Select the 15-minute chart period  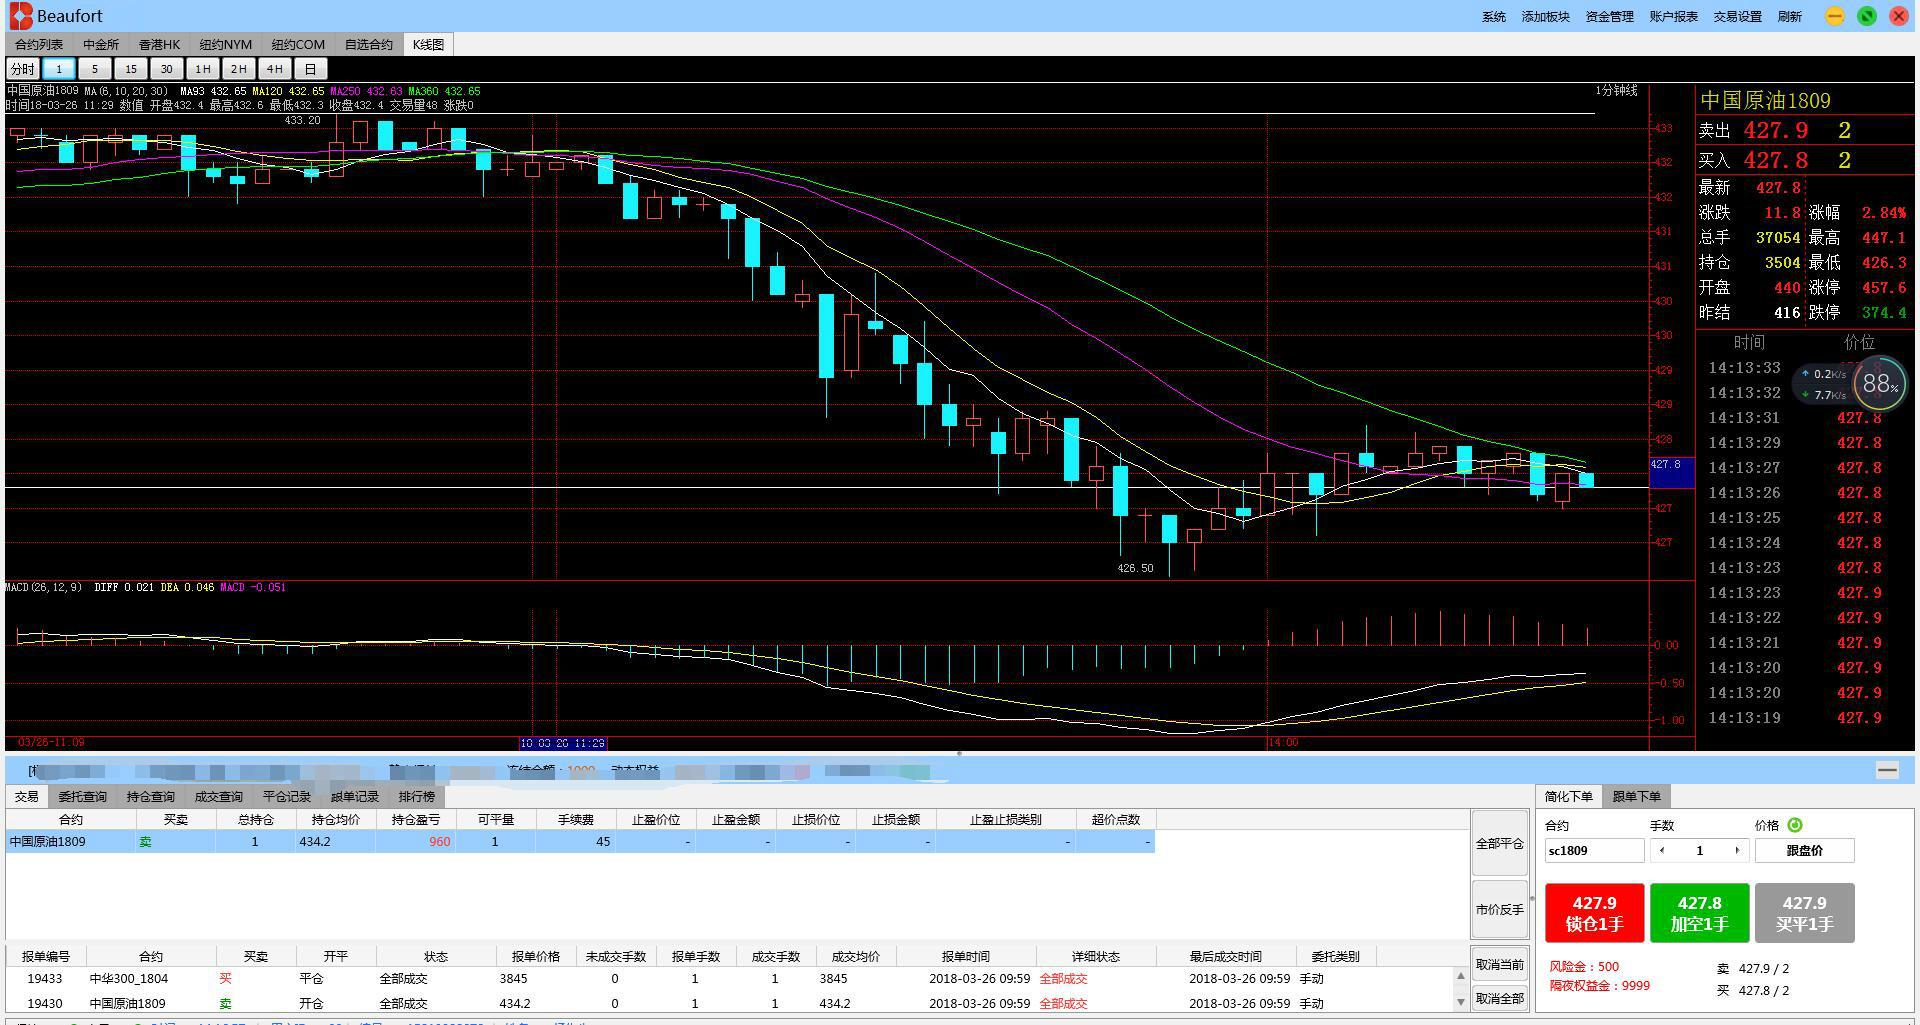131,69
